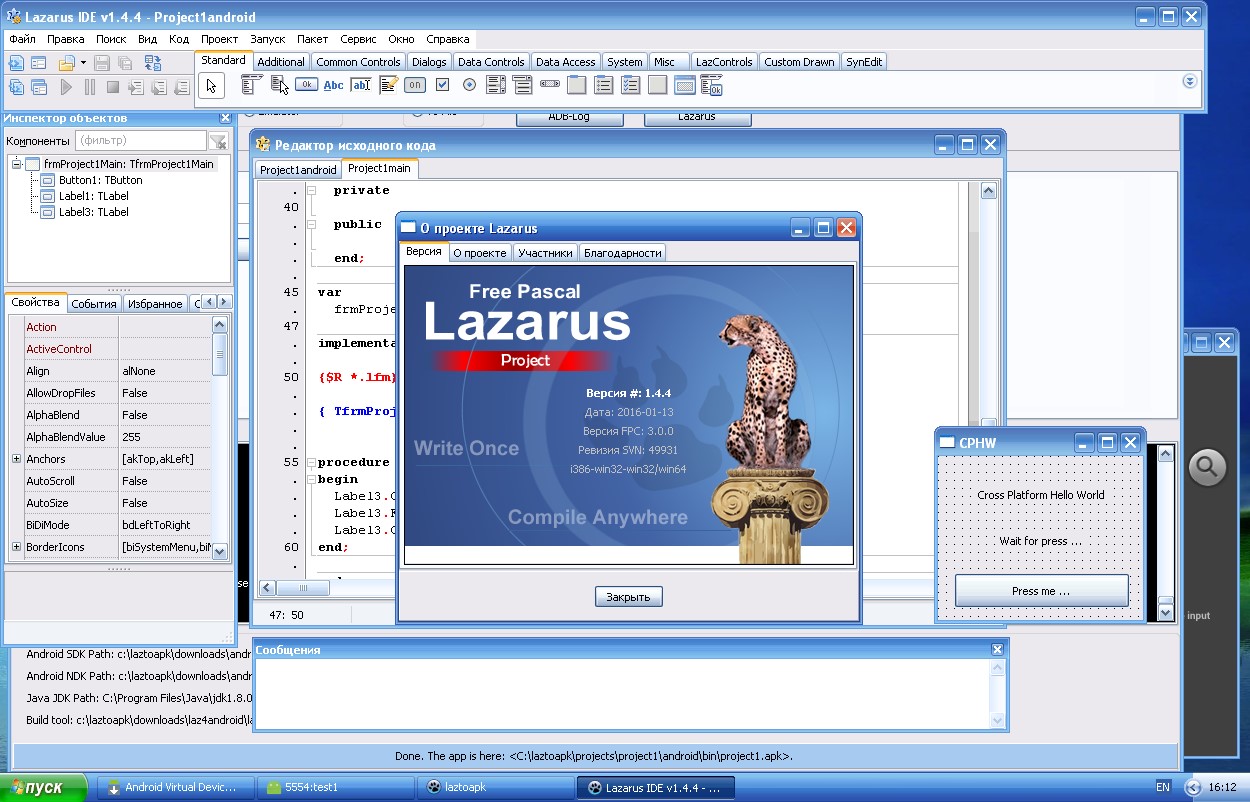Open the пуск Start button
The height and width of the screenshot is (802, 1250).
click(46, 788)
